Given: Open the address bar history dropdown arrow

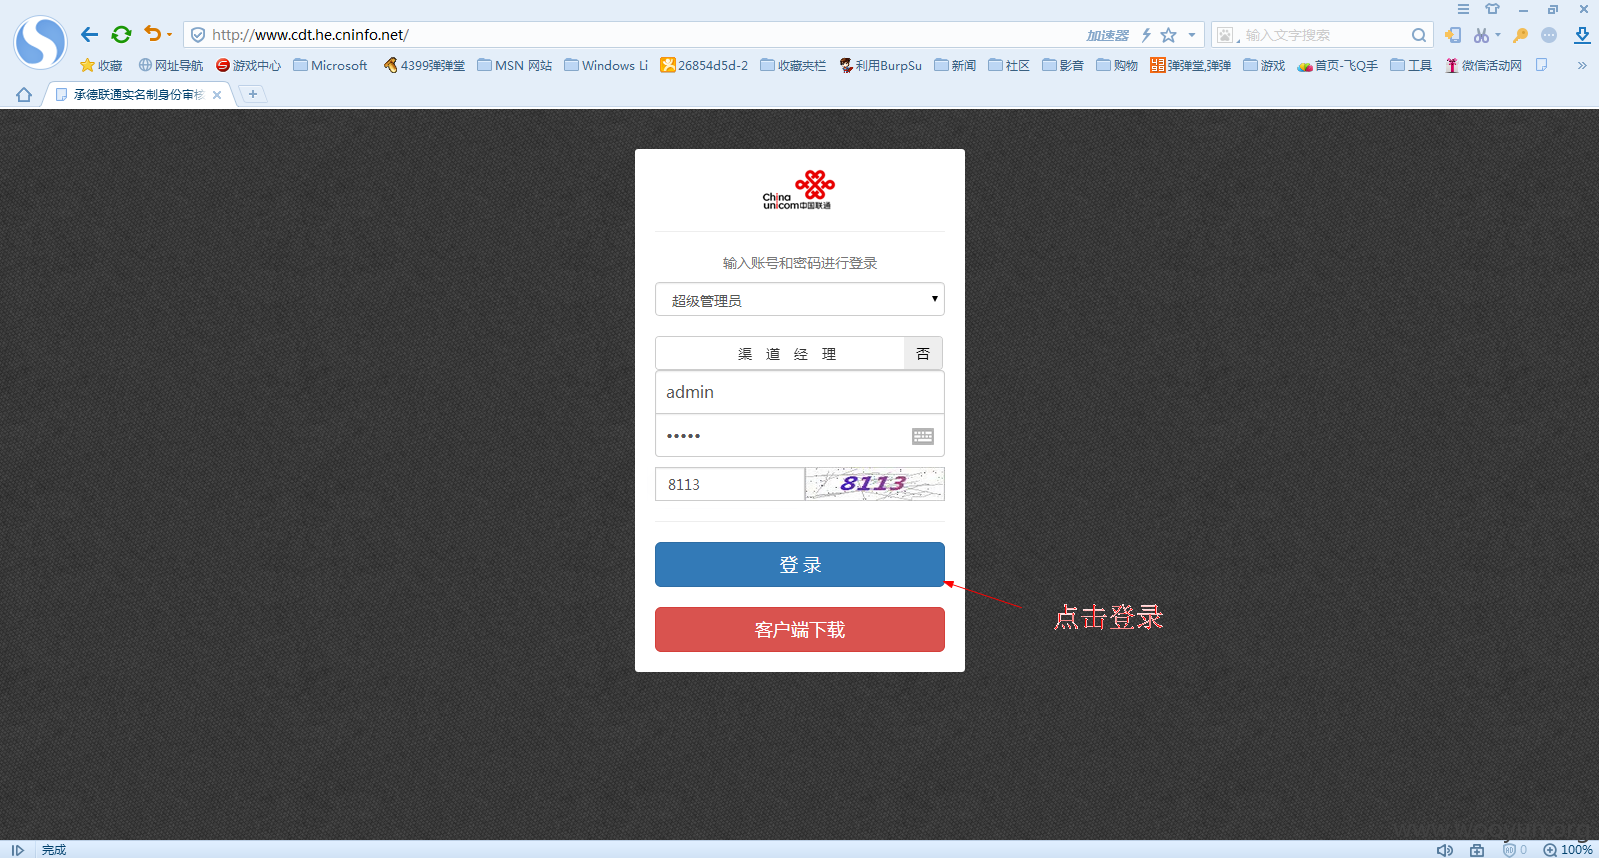Looking at the screenshot, I should pyautogui.click(x=1191, y=35).
